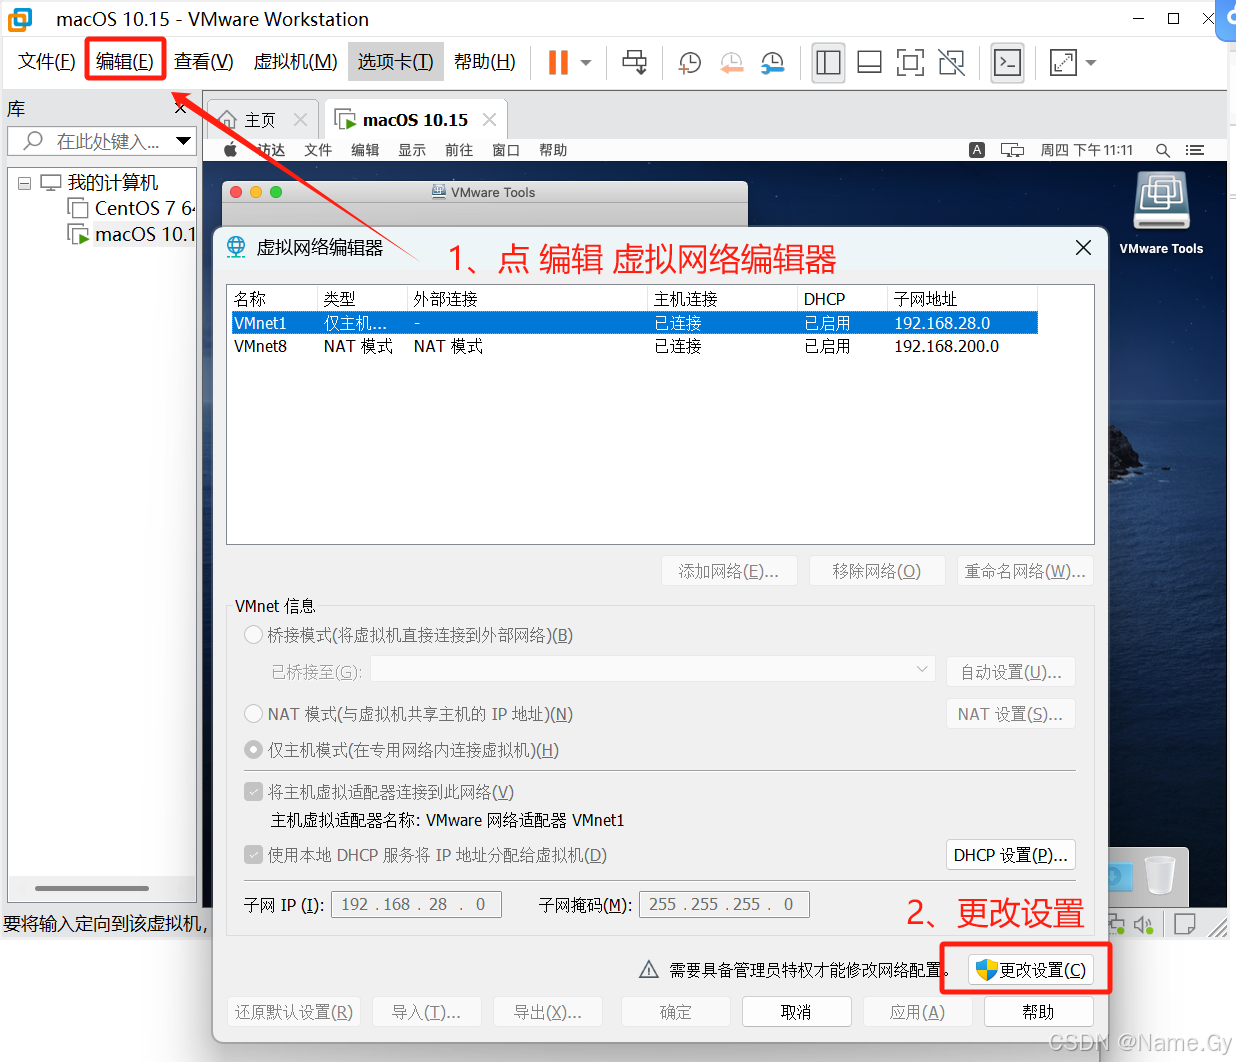Close the 库 library panel
Viewport: 1236px width, 1062px height.
[x=181, y=108]
